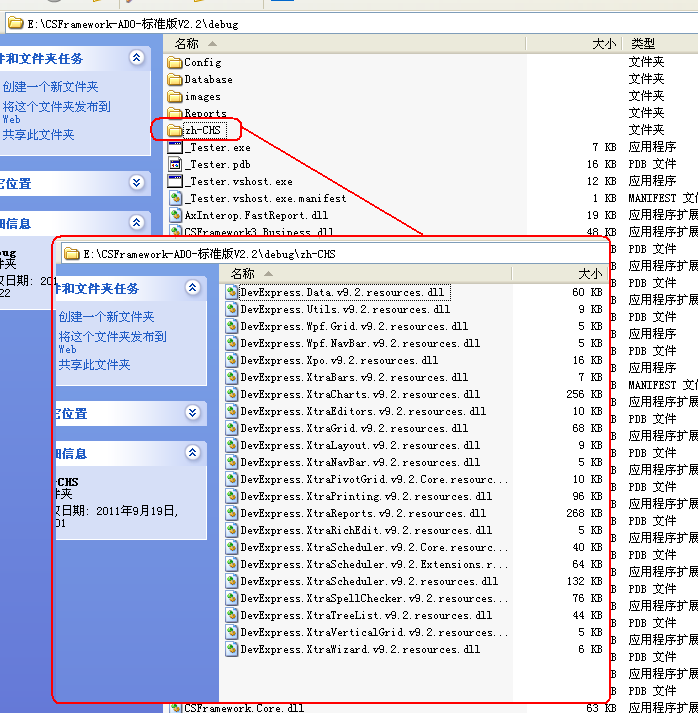This screenshot has width=698, height=713.
Task: Sort by 名称 column in upper window
Action: [187, 44]
